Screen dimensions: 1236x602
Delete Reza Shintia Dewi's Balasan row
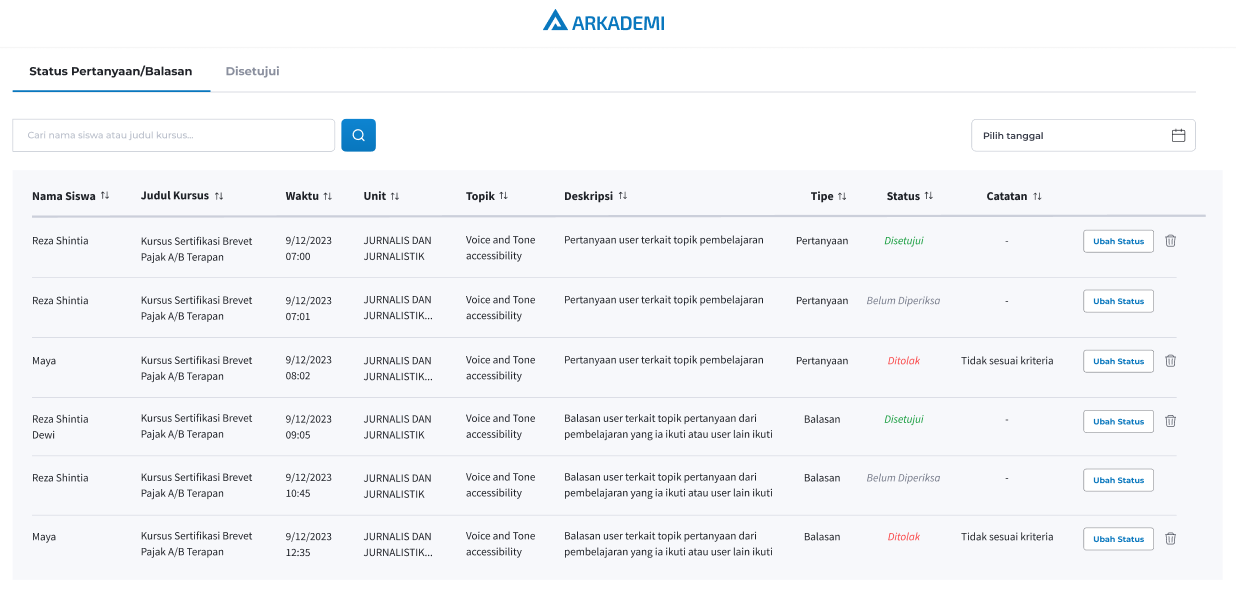coord(1170,421)
